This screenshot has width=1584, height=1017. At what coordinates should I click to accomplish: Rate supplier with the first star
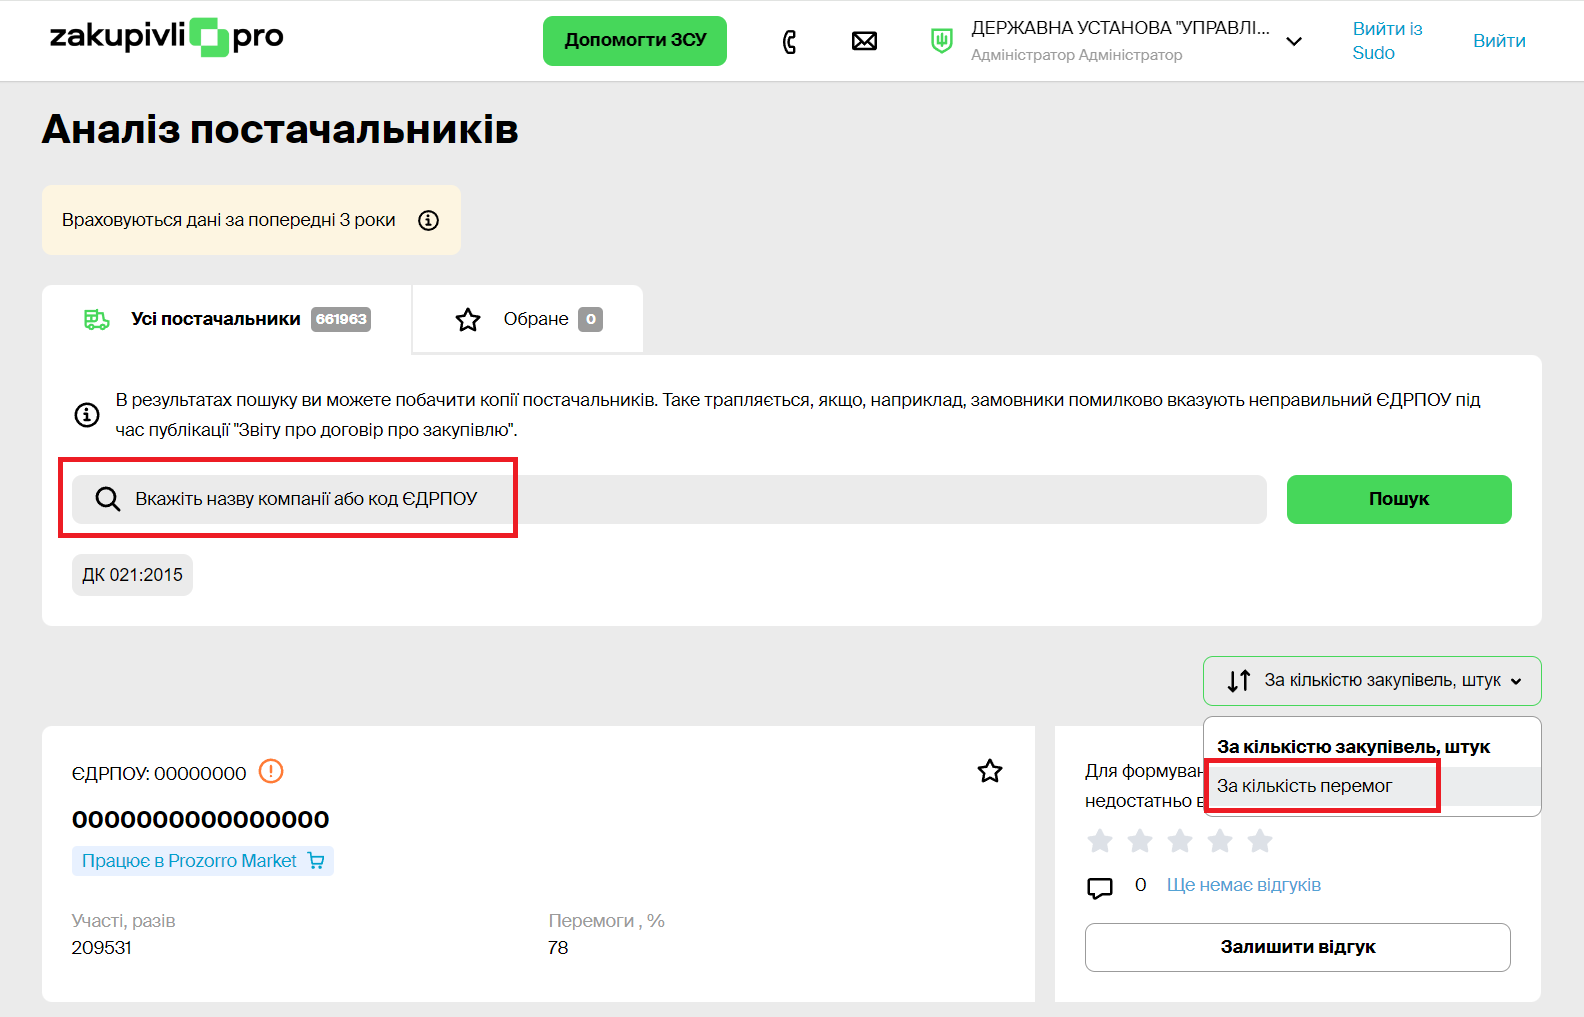(x=1100, y=841)
